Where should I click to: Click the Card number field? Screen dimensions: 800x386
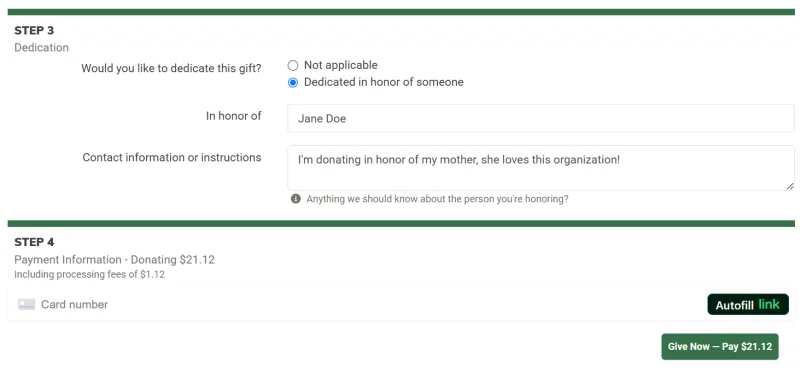(x=357, y=304)
